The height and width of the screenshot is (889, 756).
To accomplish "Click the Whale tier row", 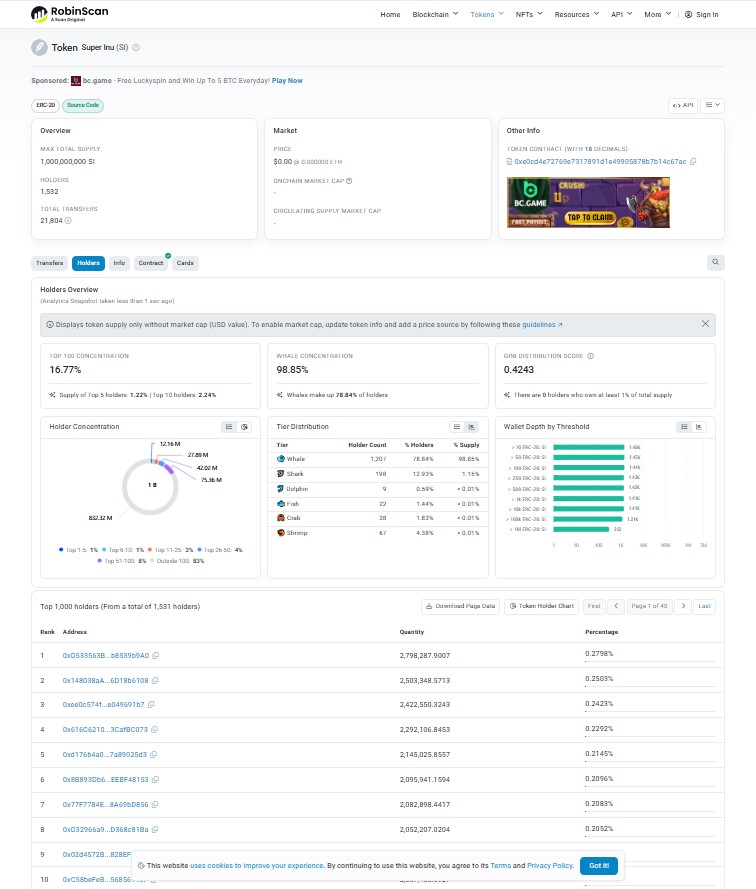I will click(x=378, y=459).
